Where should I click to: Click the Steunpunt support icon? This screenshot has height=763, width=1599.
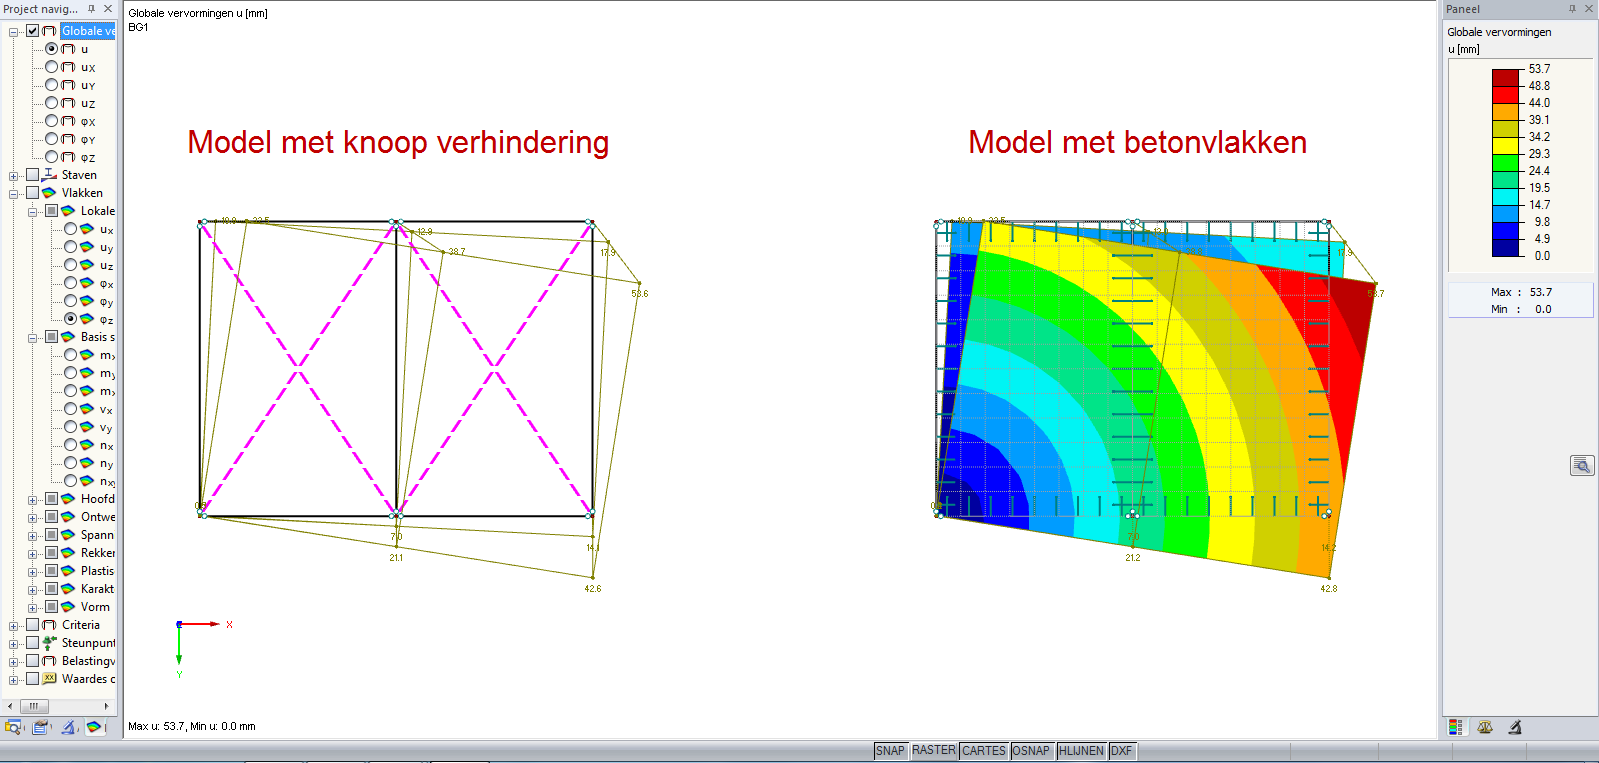[x=49, y=643]
